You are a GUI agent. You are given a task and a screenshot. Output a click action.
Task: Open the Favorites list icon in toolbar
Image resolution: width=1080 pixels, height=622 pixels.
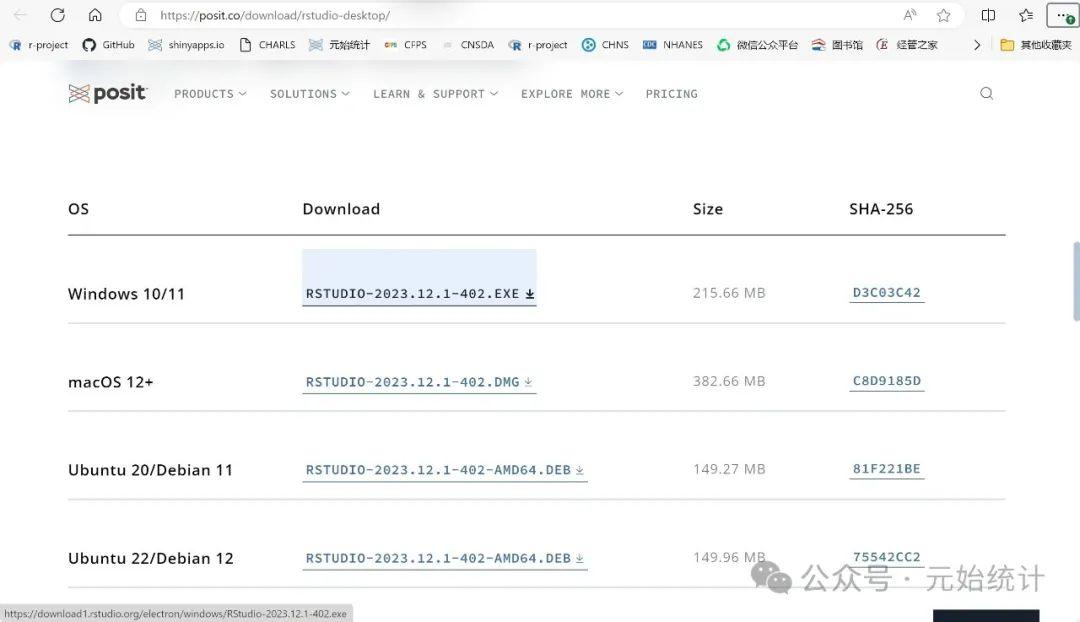pos(1026,15)
